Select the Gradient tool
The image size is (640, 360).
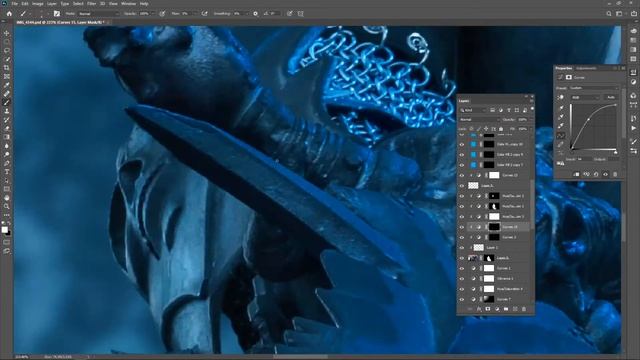point(7,137)
